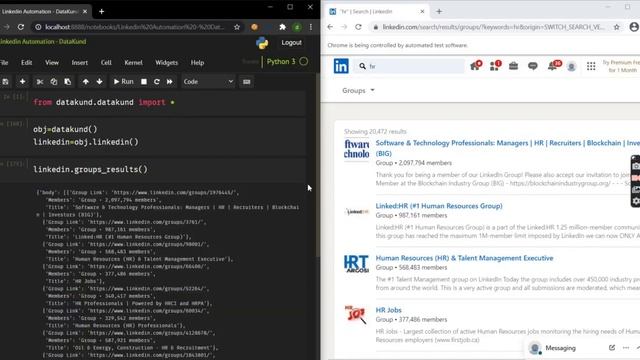This screenshot has width=640, height=360.
Task: Expand the Messaging panel at bottom
Action: [560, 348]
